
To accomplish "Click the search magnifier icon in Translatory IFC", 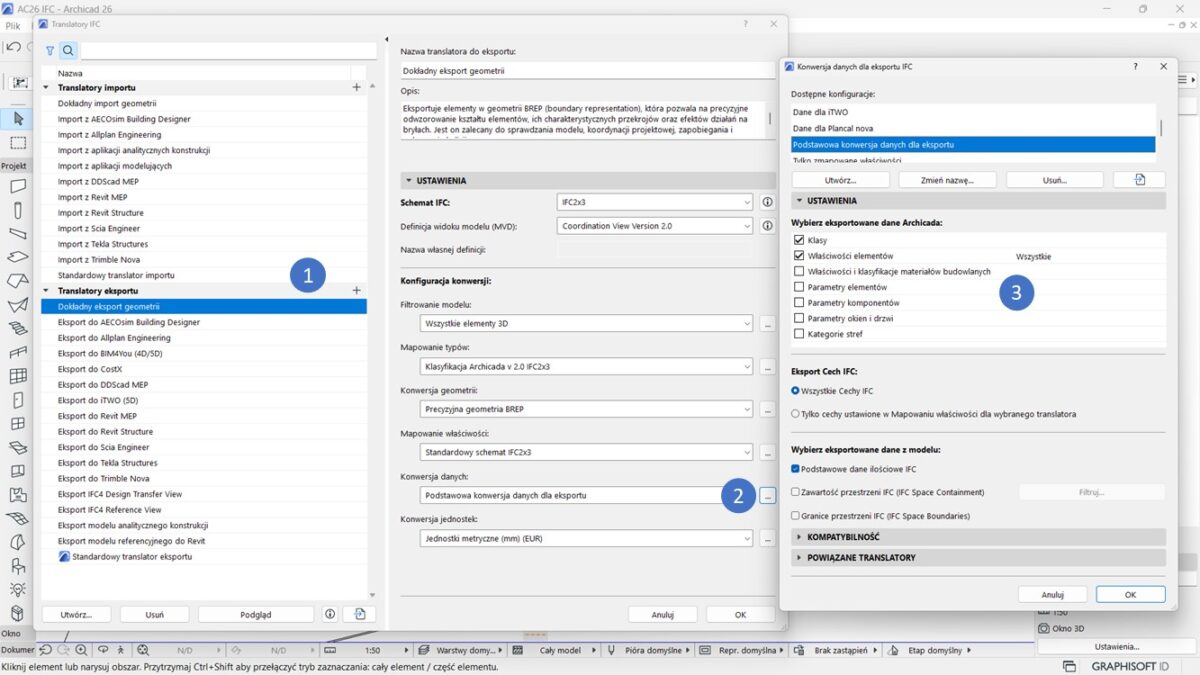I will pyautogui.click(x=68, y=50).
